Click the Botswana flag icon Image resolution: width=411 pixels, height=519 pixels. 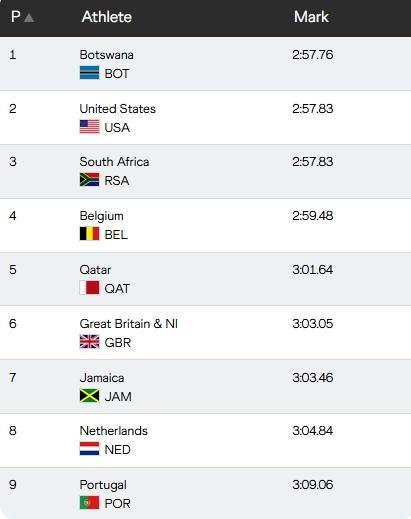[x=89, y=73]
